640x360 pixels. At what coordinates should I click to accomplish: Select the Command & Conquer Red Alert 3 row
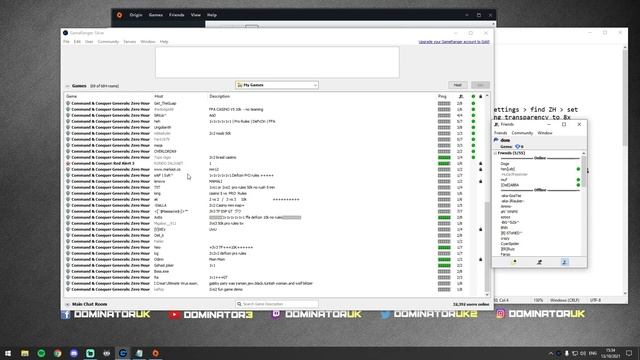(x=273, y=163)
